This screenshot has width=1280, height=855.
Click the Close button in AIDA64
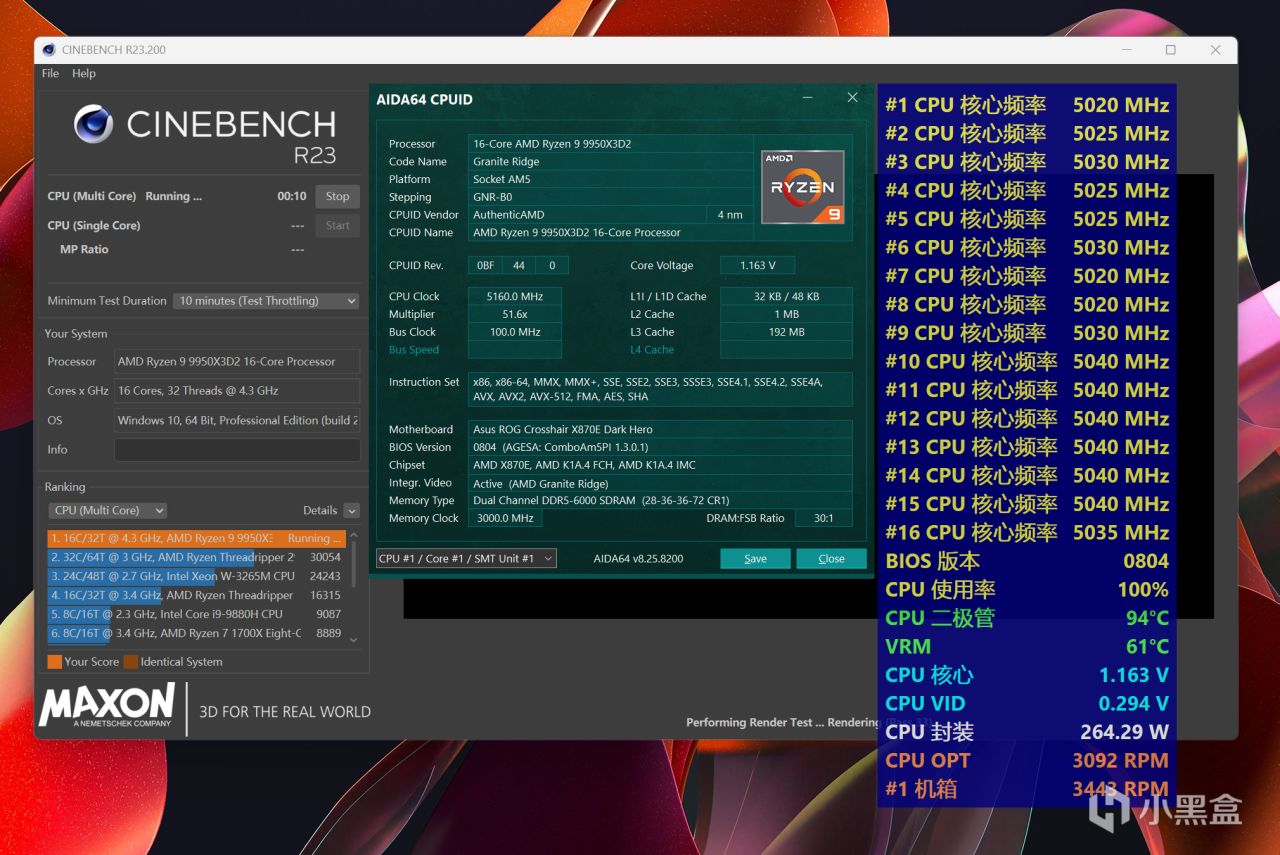tap(831, 559)
